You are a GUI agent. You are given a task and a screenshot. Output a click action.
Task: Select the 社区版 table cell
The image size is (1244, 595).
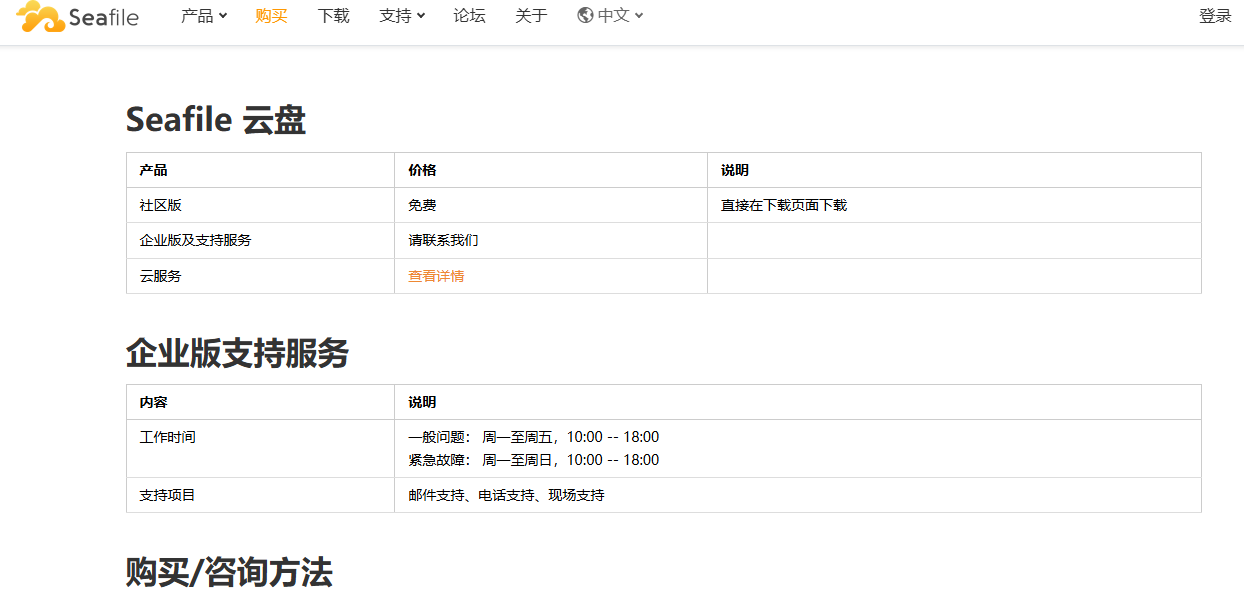click(x=260, y=205)
